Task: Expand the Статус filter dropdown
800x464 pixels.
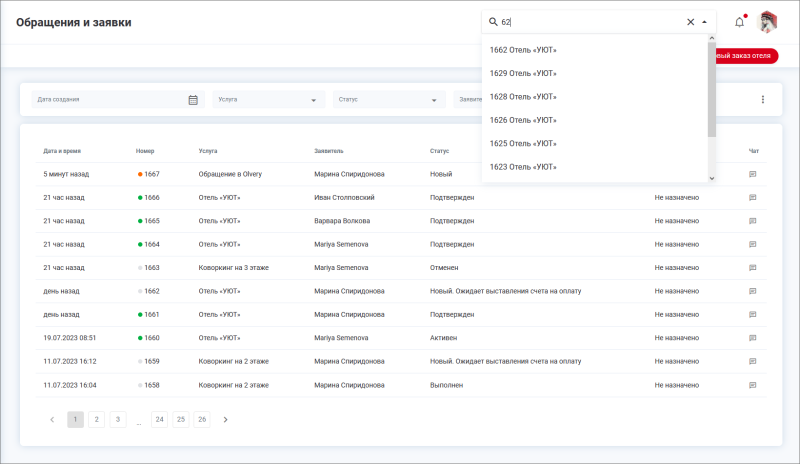Action: [434, 100]
